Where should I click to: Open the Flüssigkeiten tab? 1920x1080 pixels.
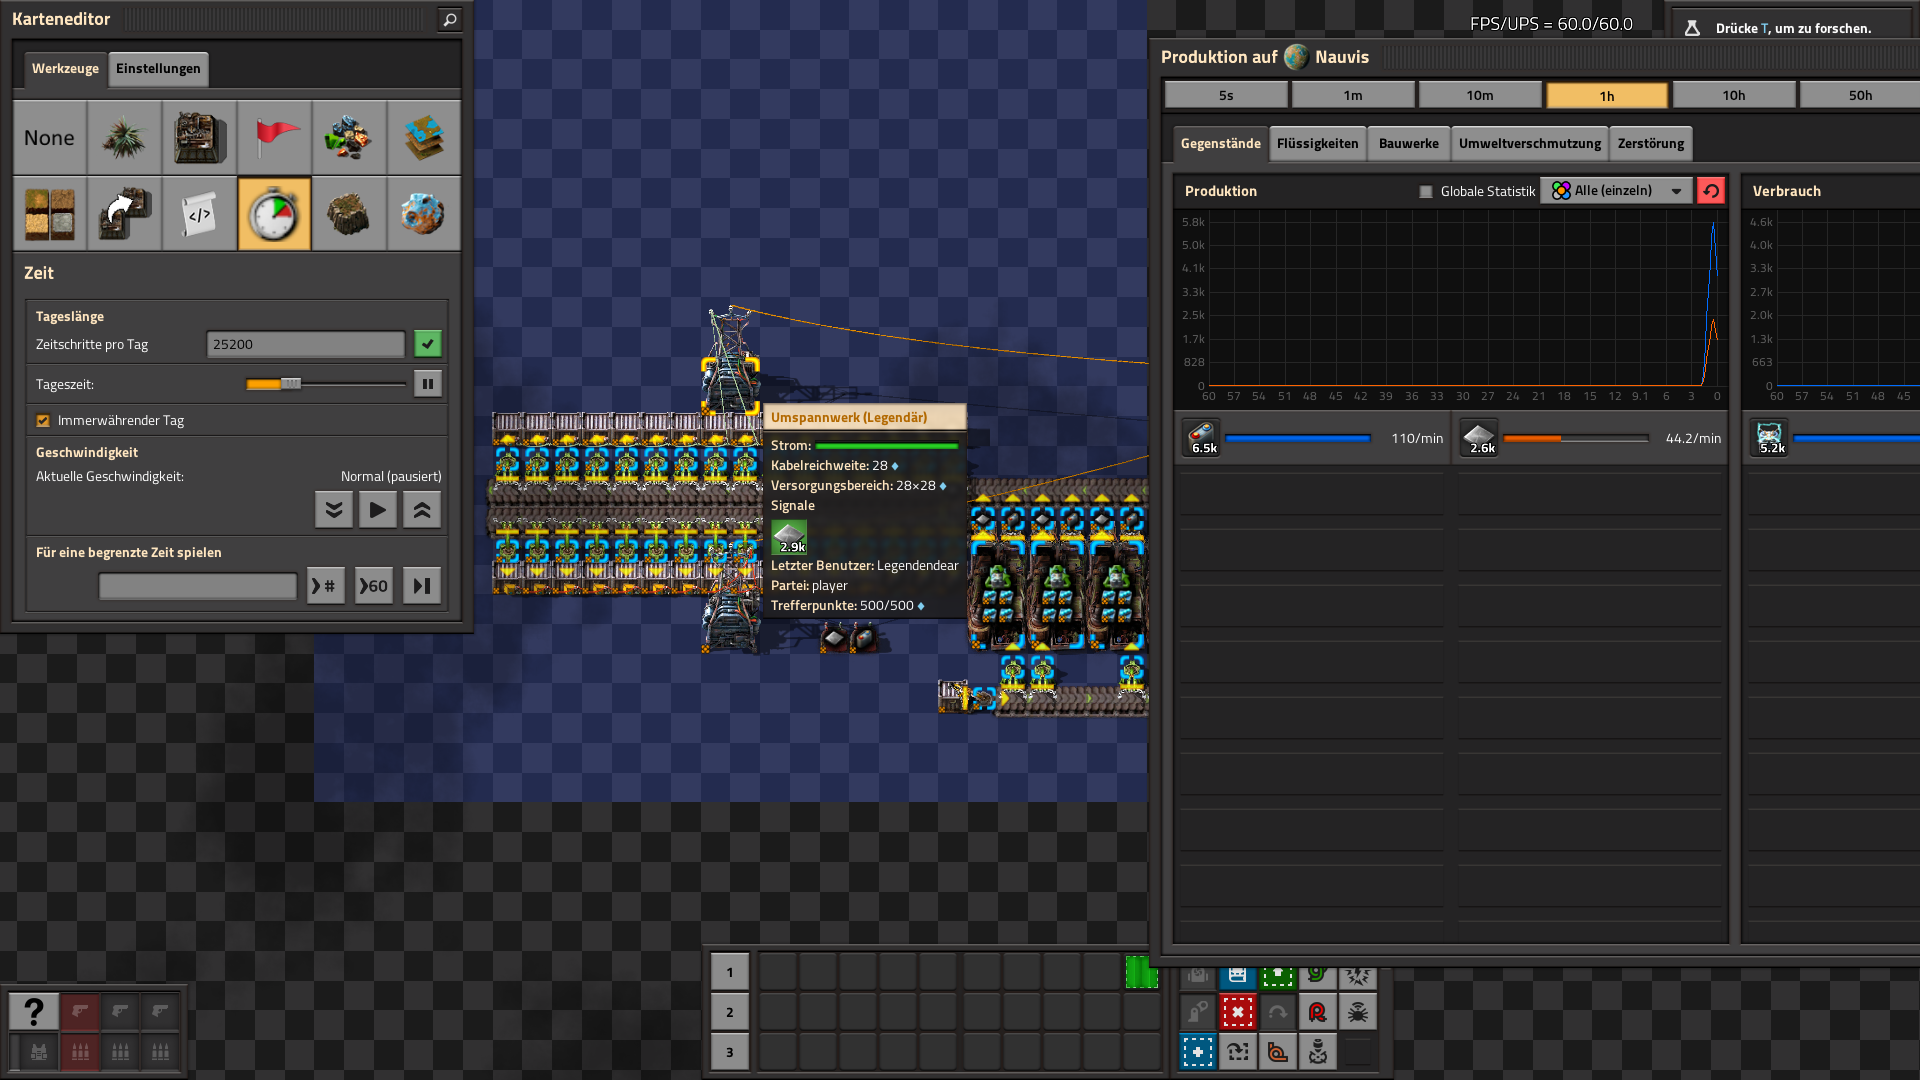point(1317,144)
